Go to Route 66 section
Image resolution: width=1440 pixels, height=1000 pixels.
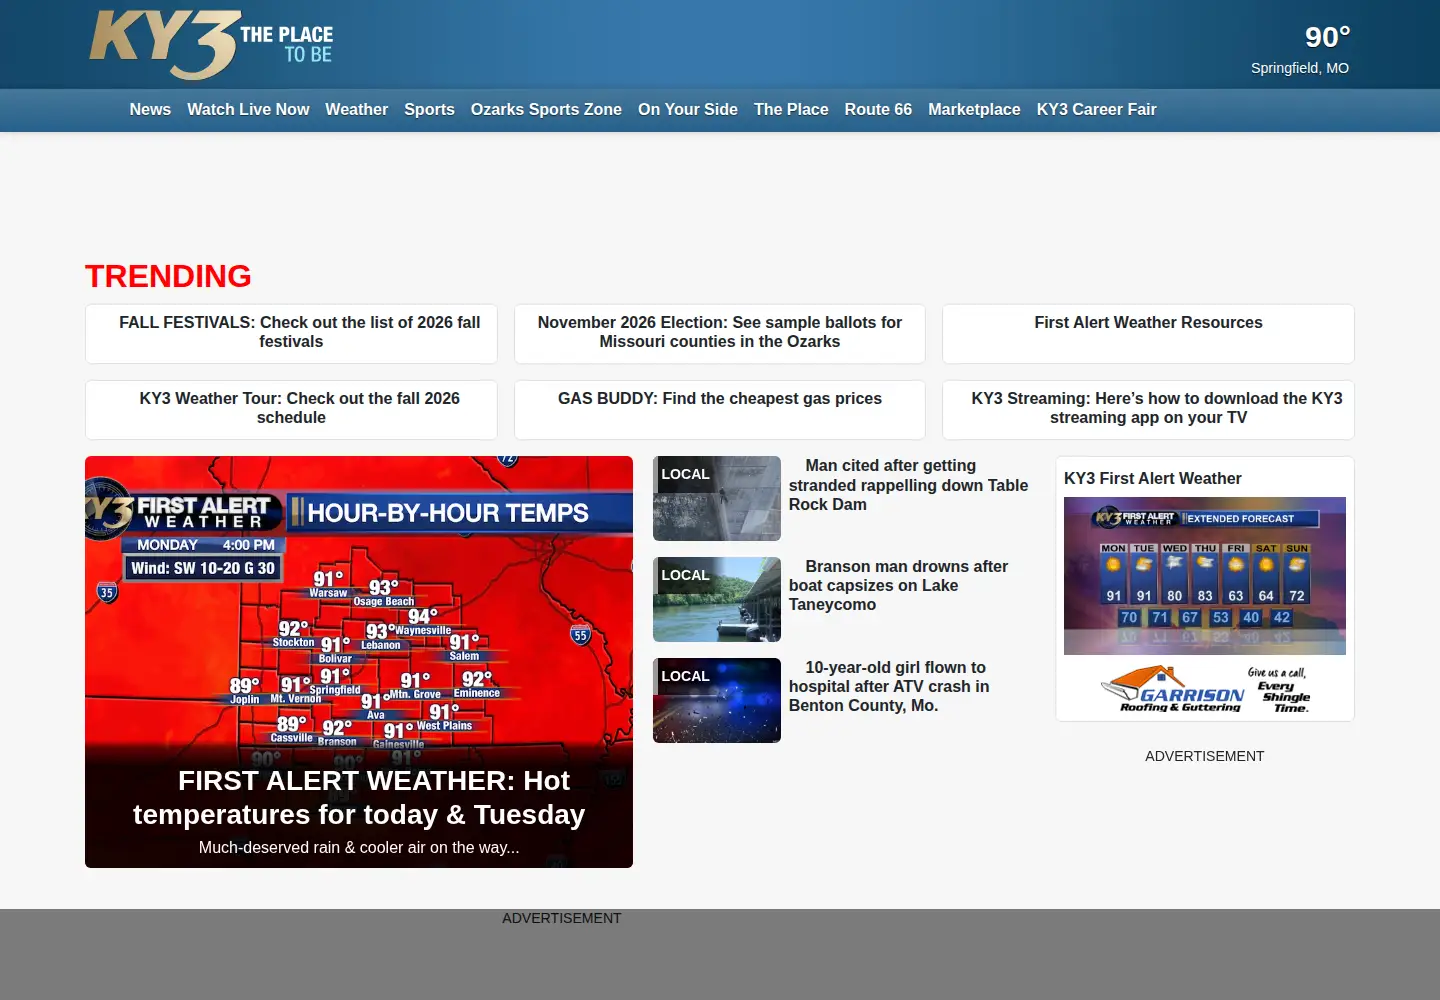tap(878, 110)
